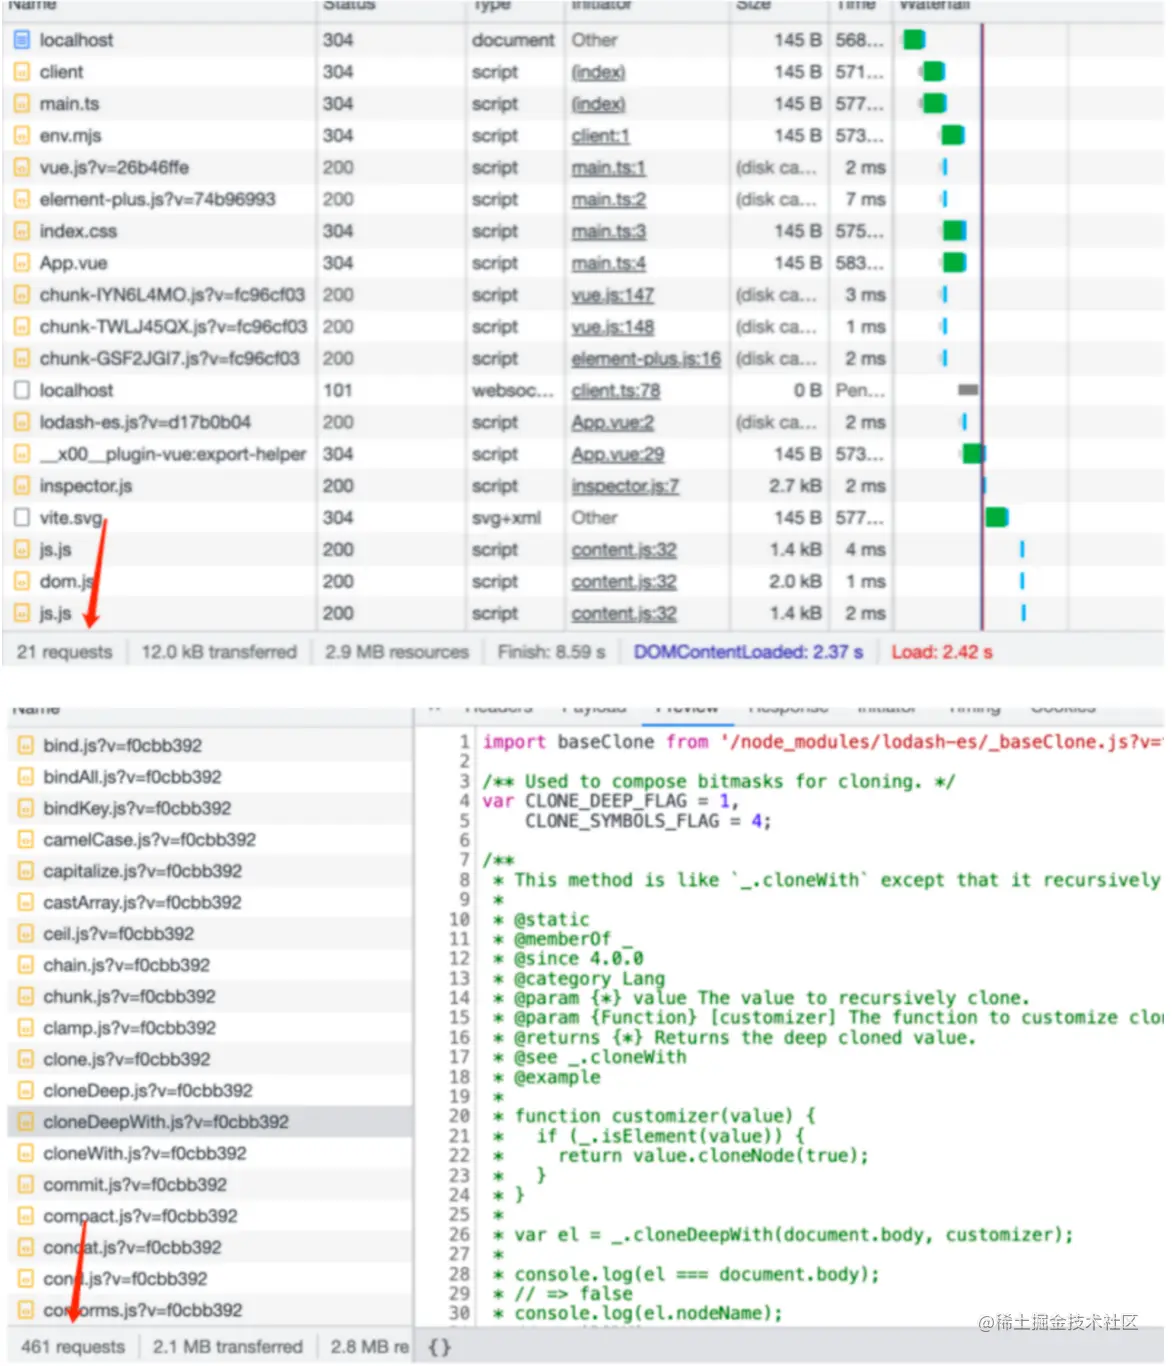Screen dimensions: 1172x1366
Task: Select the __x00__plugin-vue:export-helper request
Action: [172, 454]
